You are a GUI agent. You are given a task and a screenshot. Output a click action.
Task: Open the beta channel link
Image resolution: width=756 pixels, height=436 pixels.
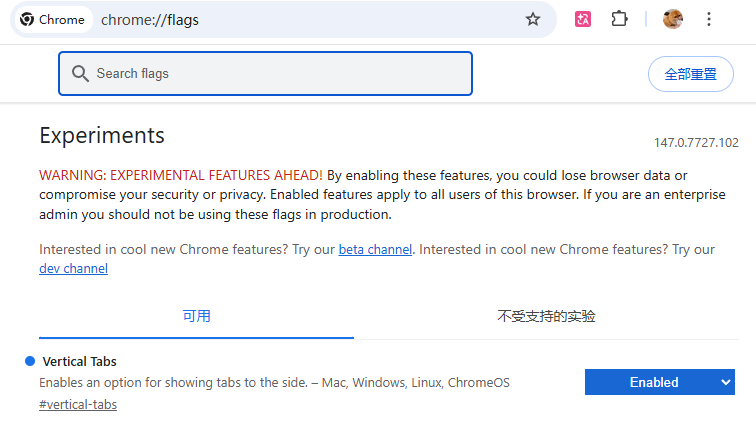pyautogui.click(x=375, y=249)
